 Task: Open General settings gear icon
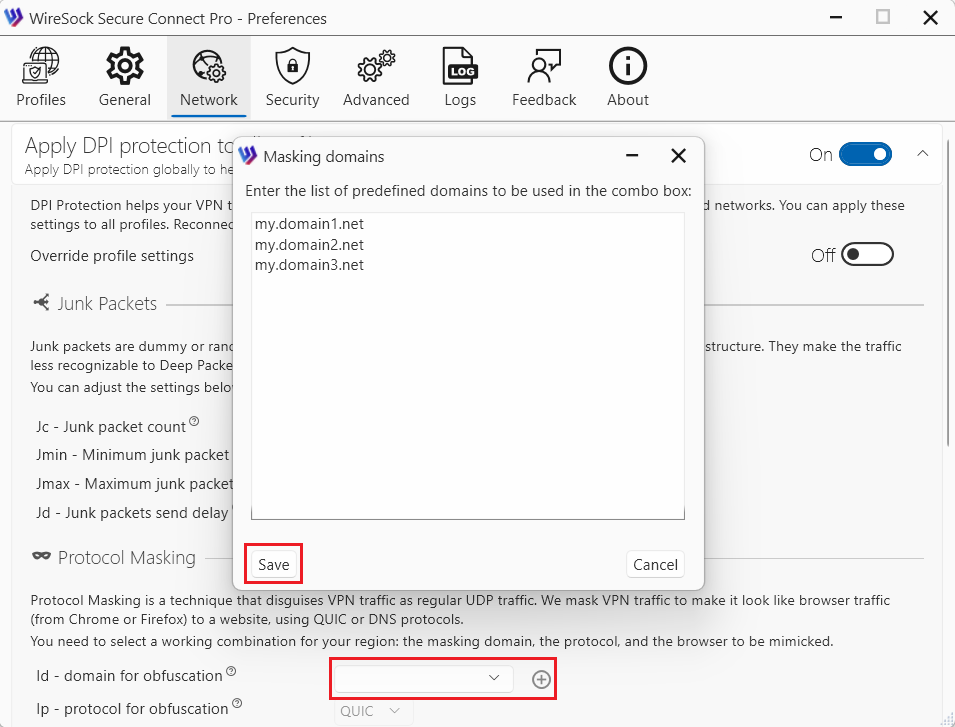(x=125, y=78)
